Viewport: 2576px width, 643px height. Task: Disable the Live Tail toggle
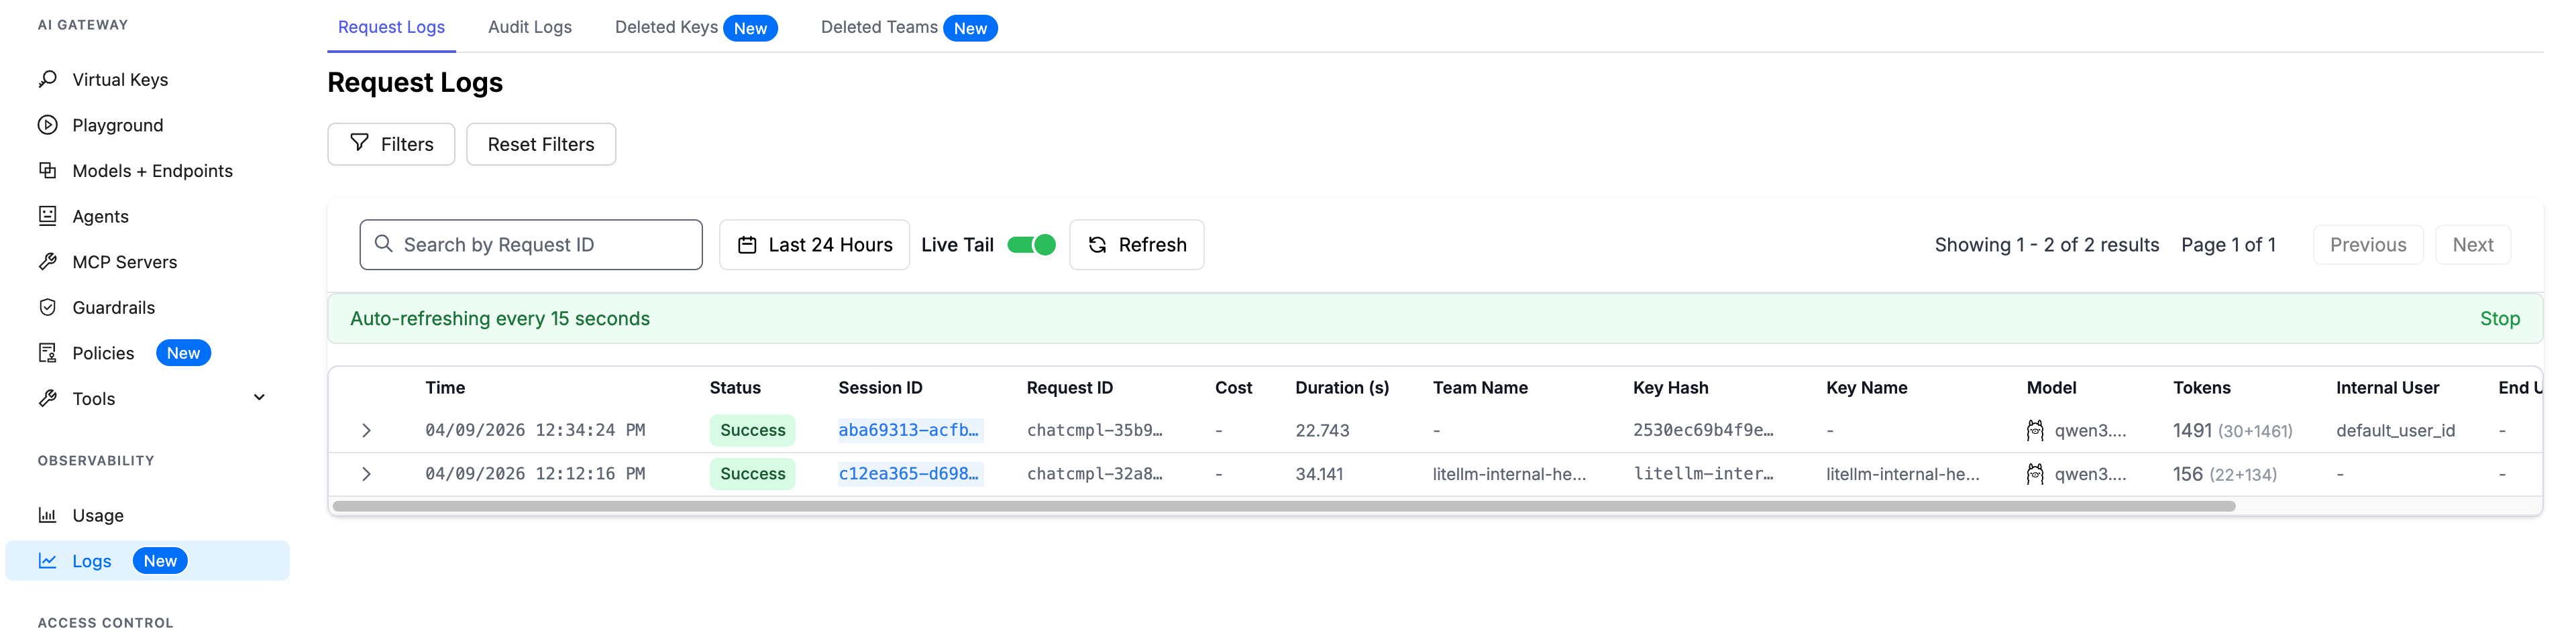[1030, 245]
